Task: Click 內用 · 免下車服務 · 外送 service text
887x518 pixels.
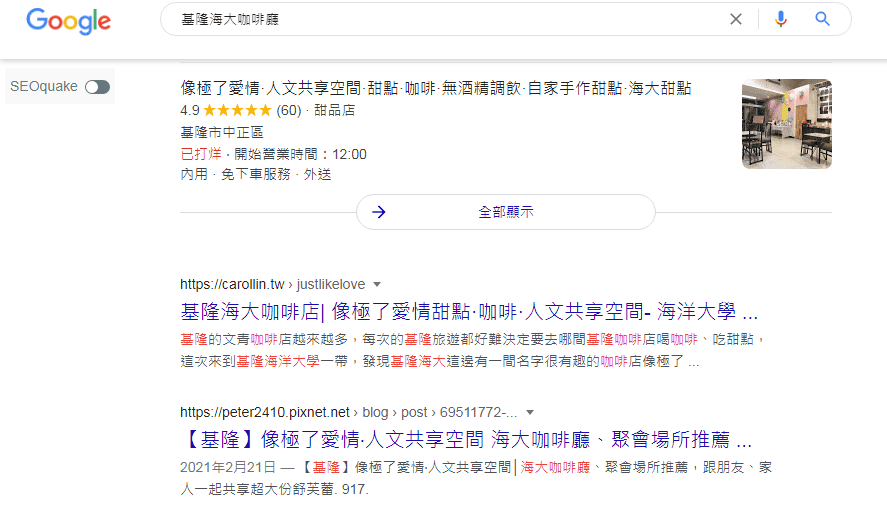Action: pos(256,174)
